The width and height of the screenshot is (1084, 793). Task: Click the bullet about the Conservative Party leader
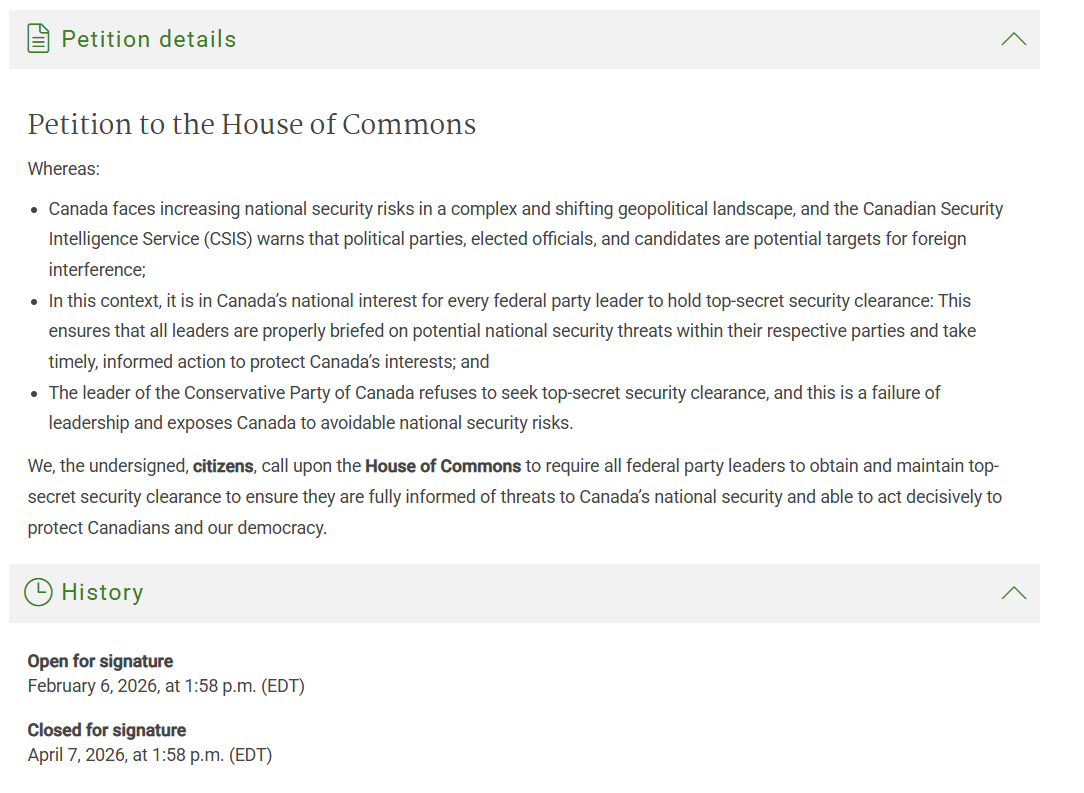click(x=494, y=407)
